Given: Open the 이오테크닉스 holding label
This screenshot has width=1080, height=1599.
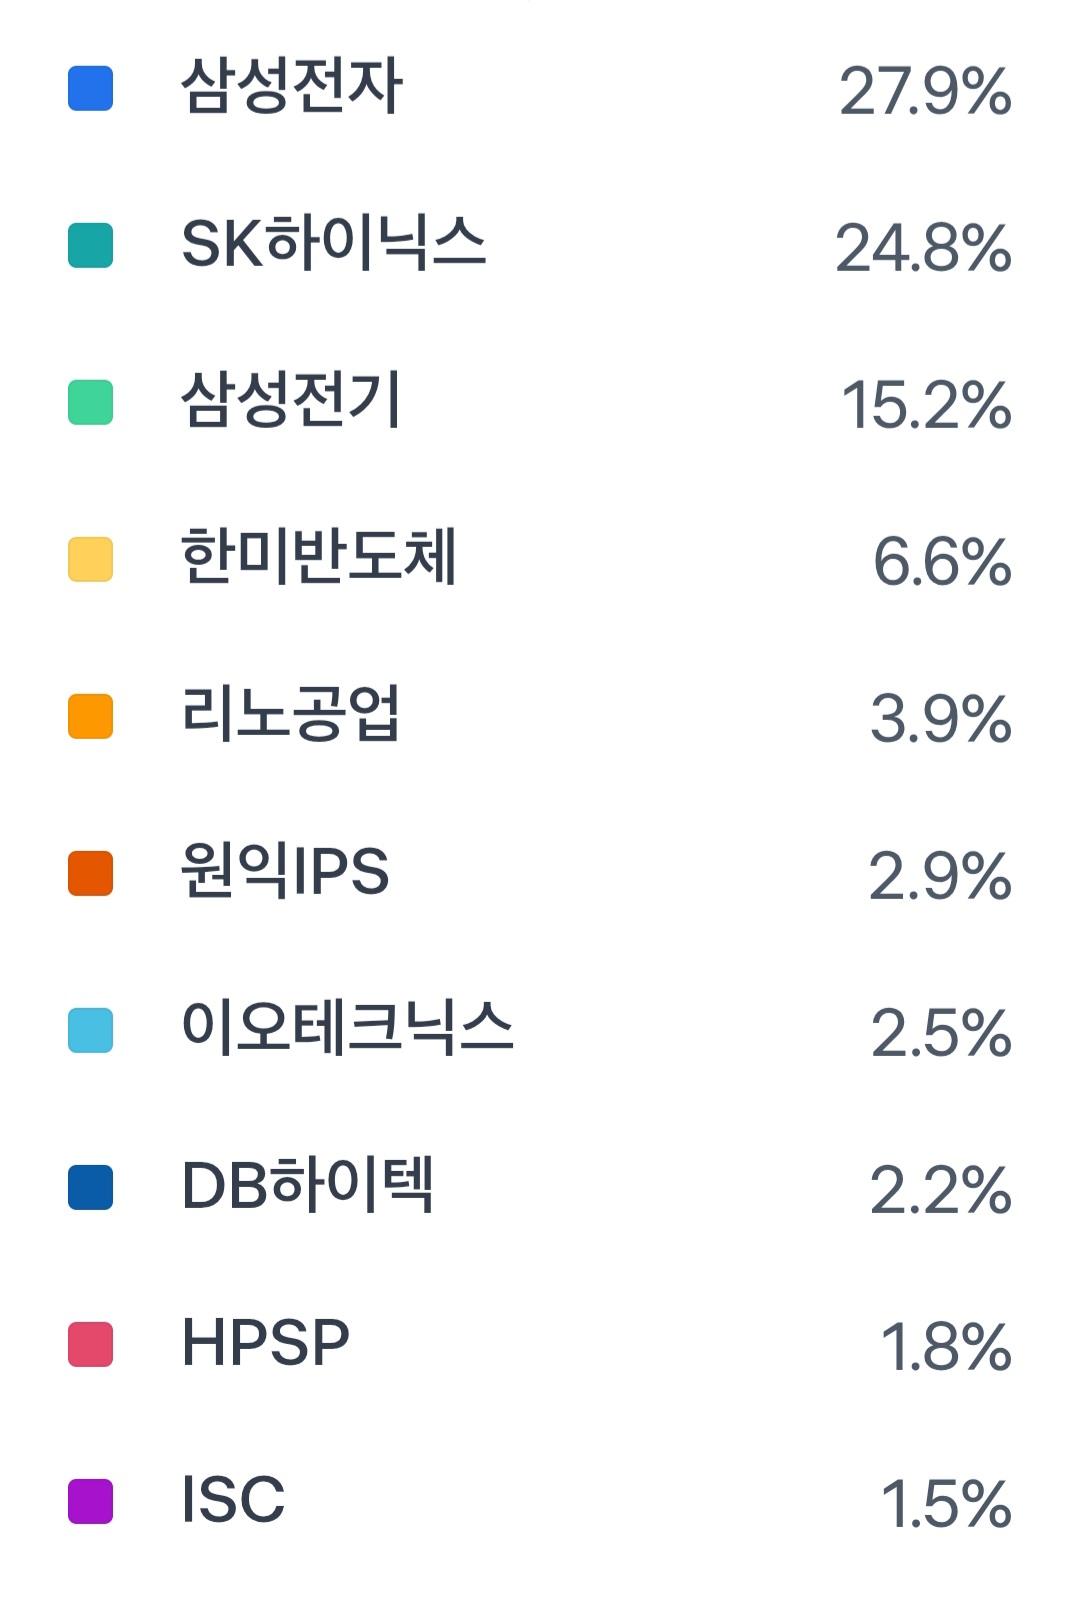Looking at the screenshot, I should click(347, 1028).
